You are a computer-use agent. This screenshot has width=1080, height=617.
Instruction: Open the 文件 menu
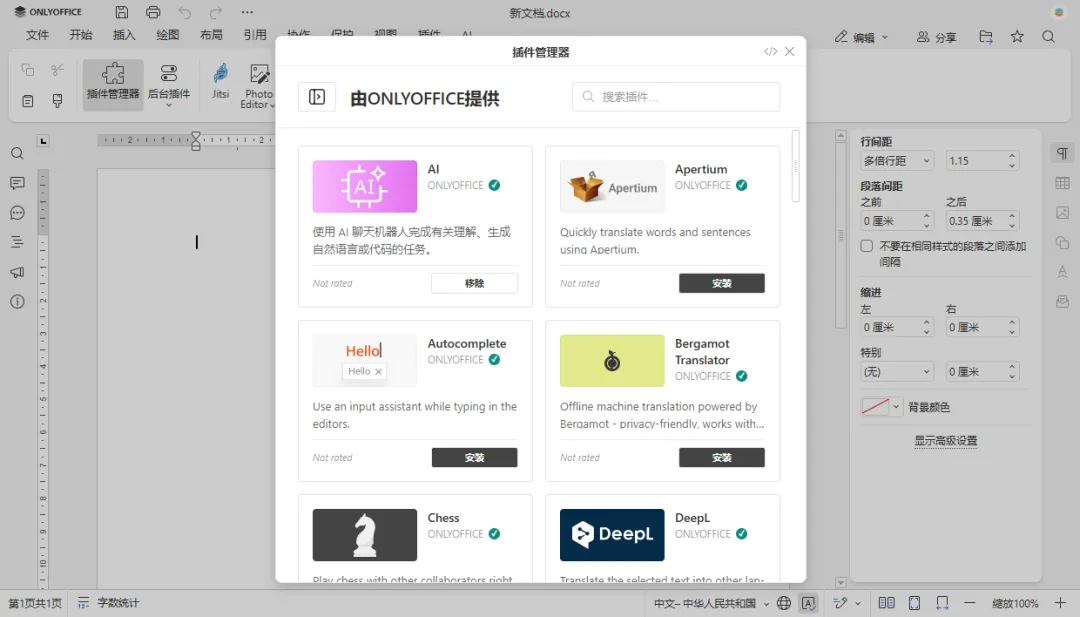coord(37,35)
